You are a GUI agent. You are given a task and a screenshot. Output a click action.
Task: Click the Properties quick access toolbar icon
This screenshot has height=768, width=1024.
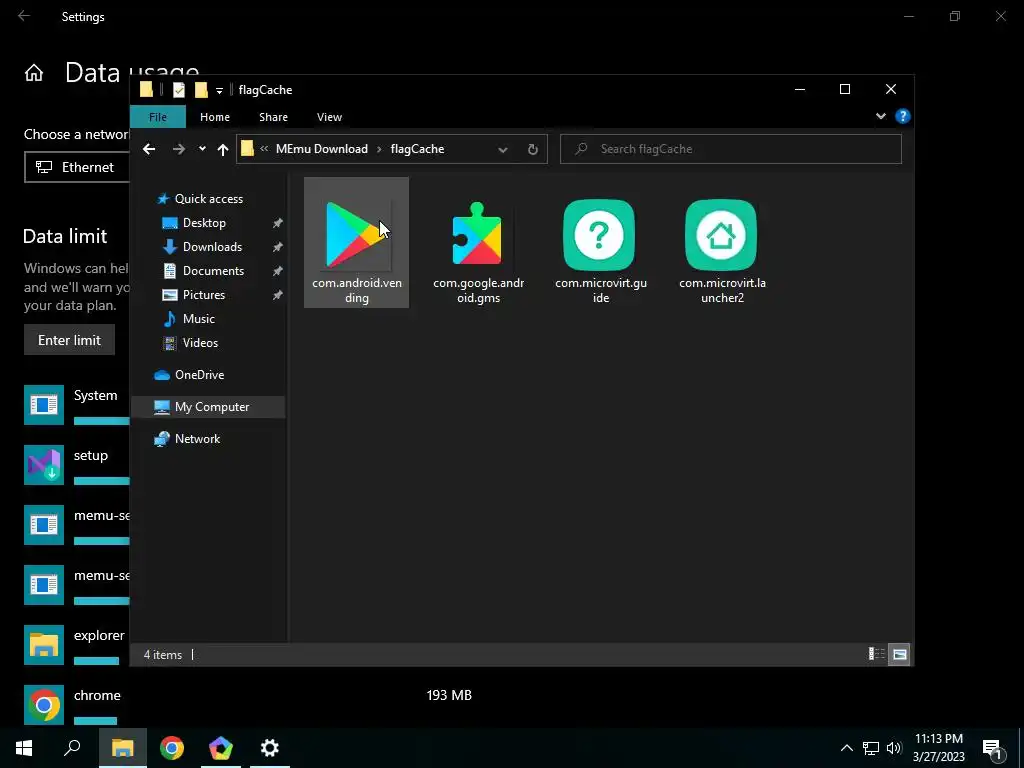(x=178, y=89)
